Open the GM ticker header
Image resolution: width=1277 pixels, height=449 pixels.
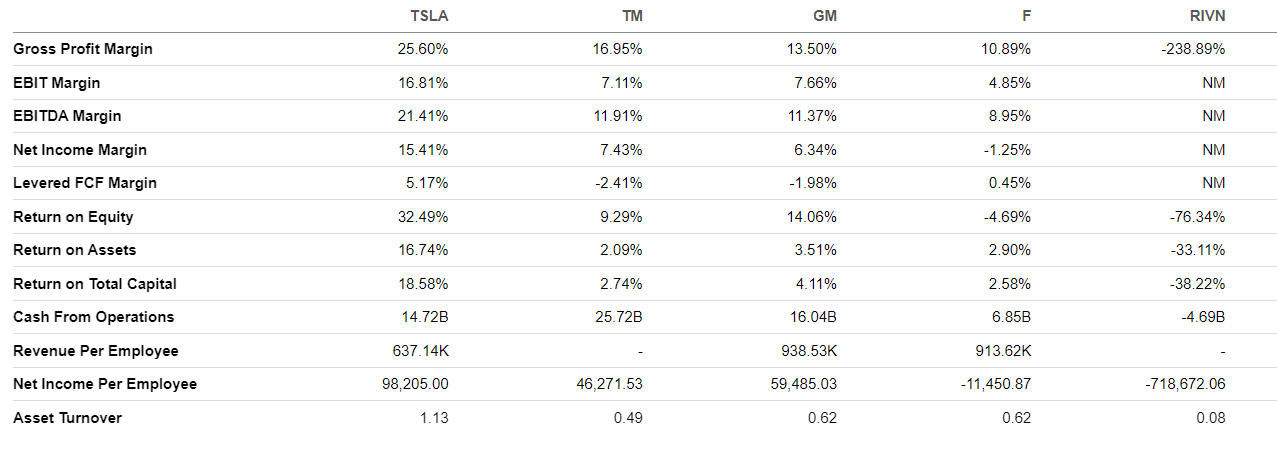click(825, 16)
